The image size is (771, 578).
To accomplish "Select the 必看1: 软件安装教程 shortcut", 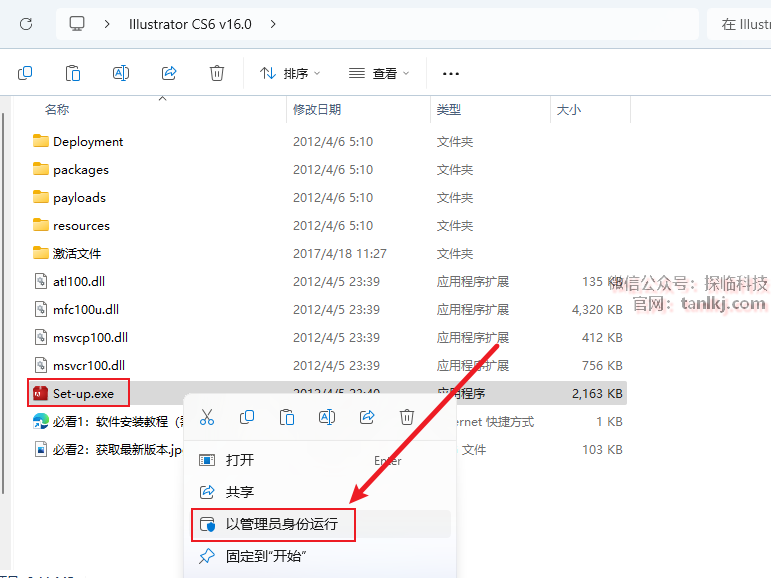I will tap(109, 422).
